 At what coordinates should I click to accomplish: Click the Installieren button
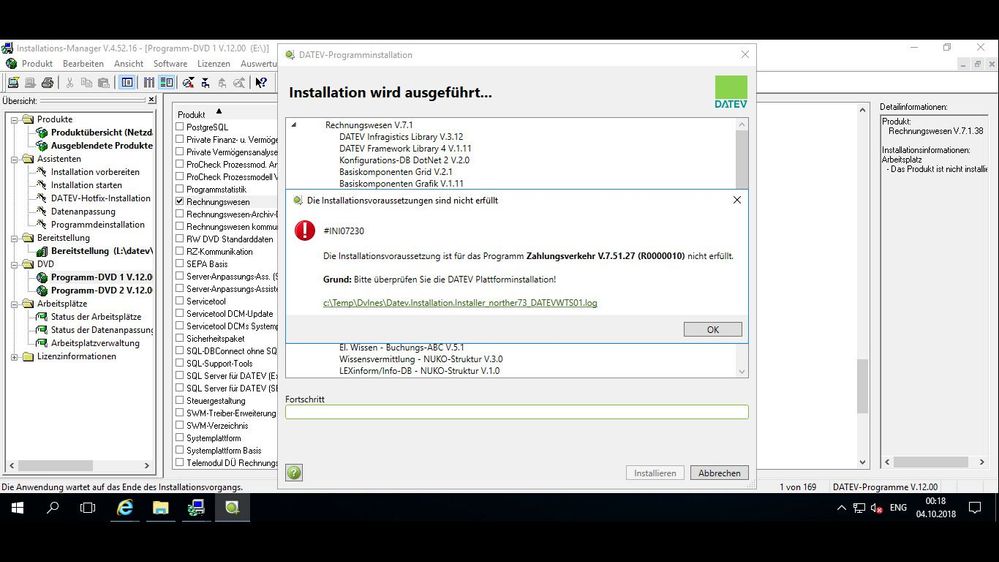[x=655, y=473]
